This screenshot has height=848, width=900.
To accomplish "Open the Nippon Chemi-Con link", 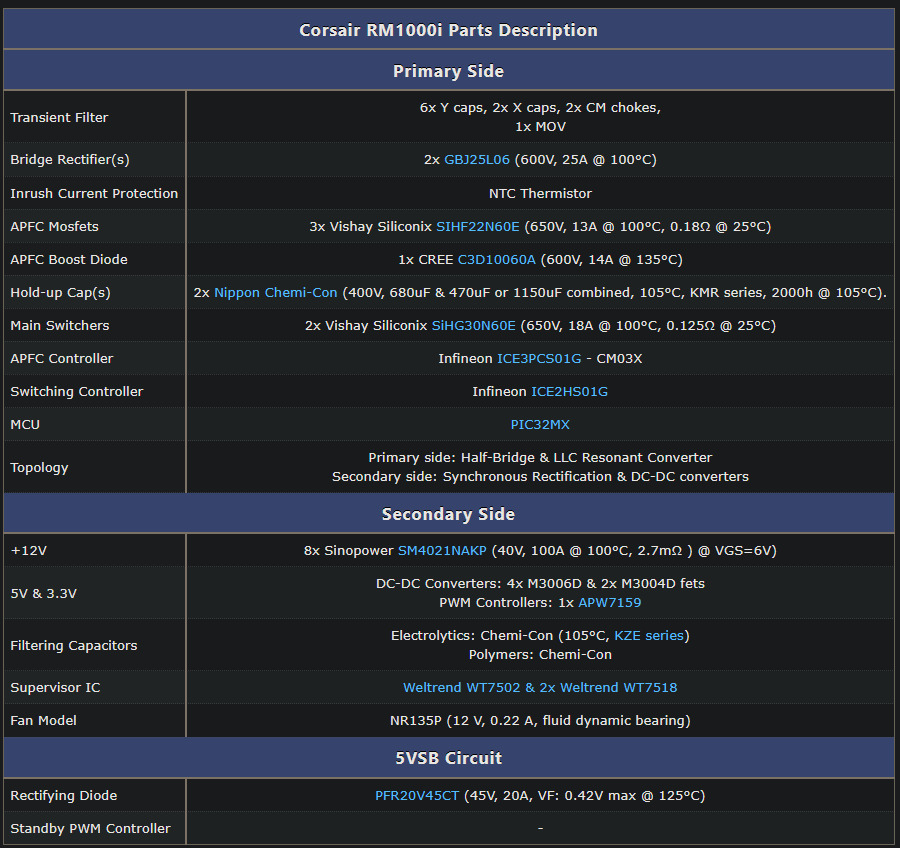I will pos(276,293).
